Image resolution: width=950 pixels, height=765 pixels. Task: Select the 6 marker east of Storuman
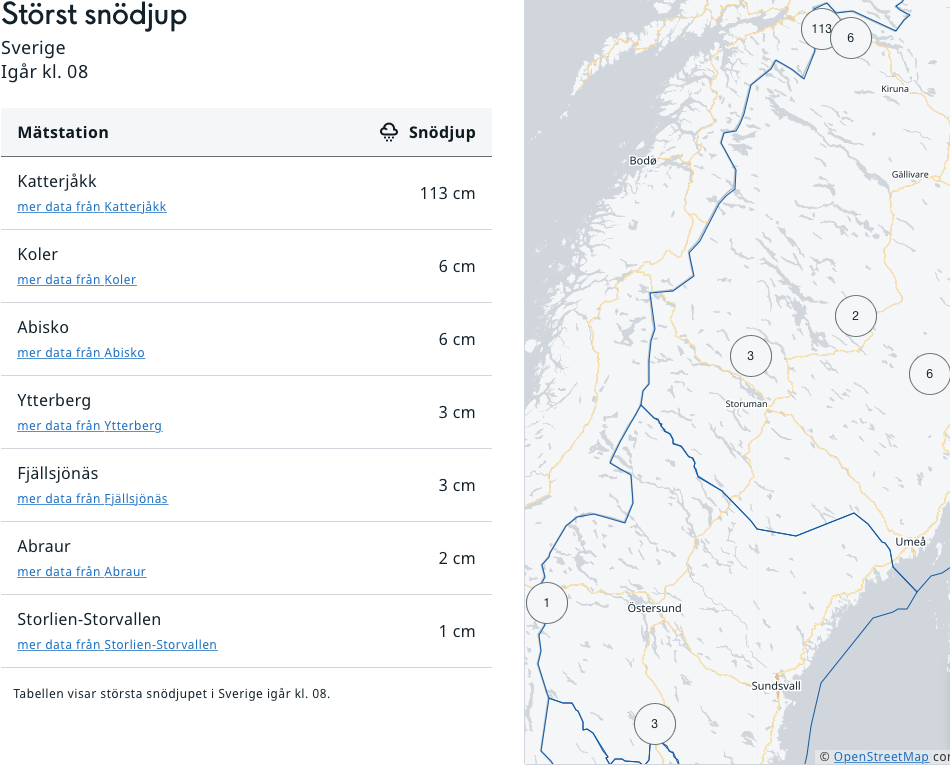[929, 374]
